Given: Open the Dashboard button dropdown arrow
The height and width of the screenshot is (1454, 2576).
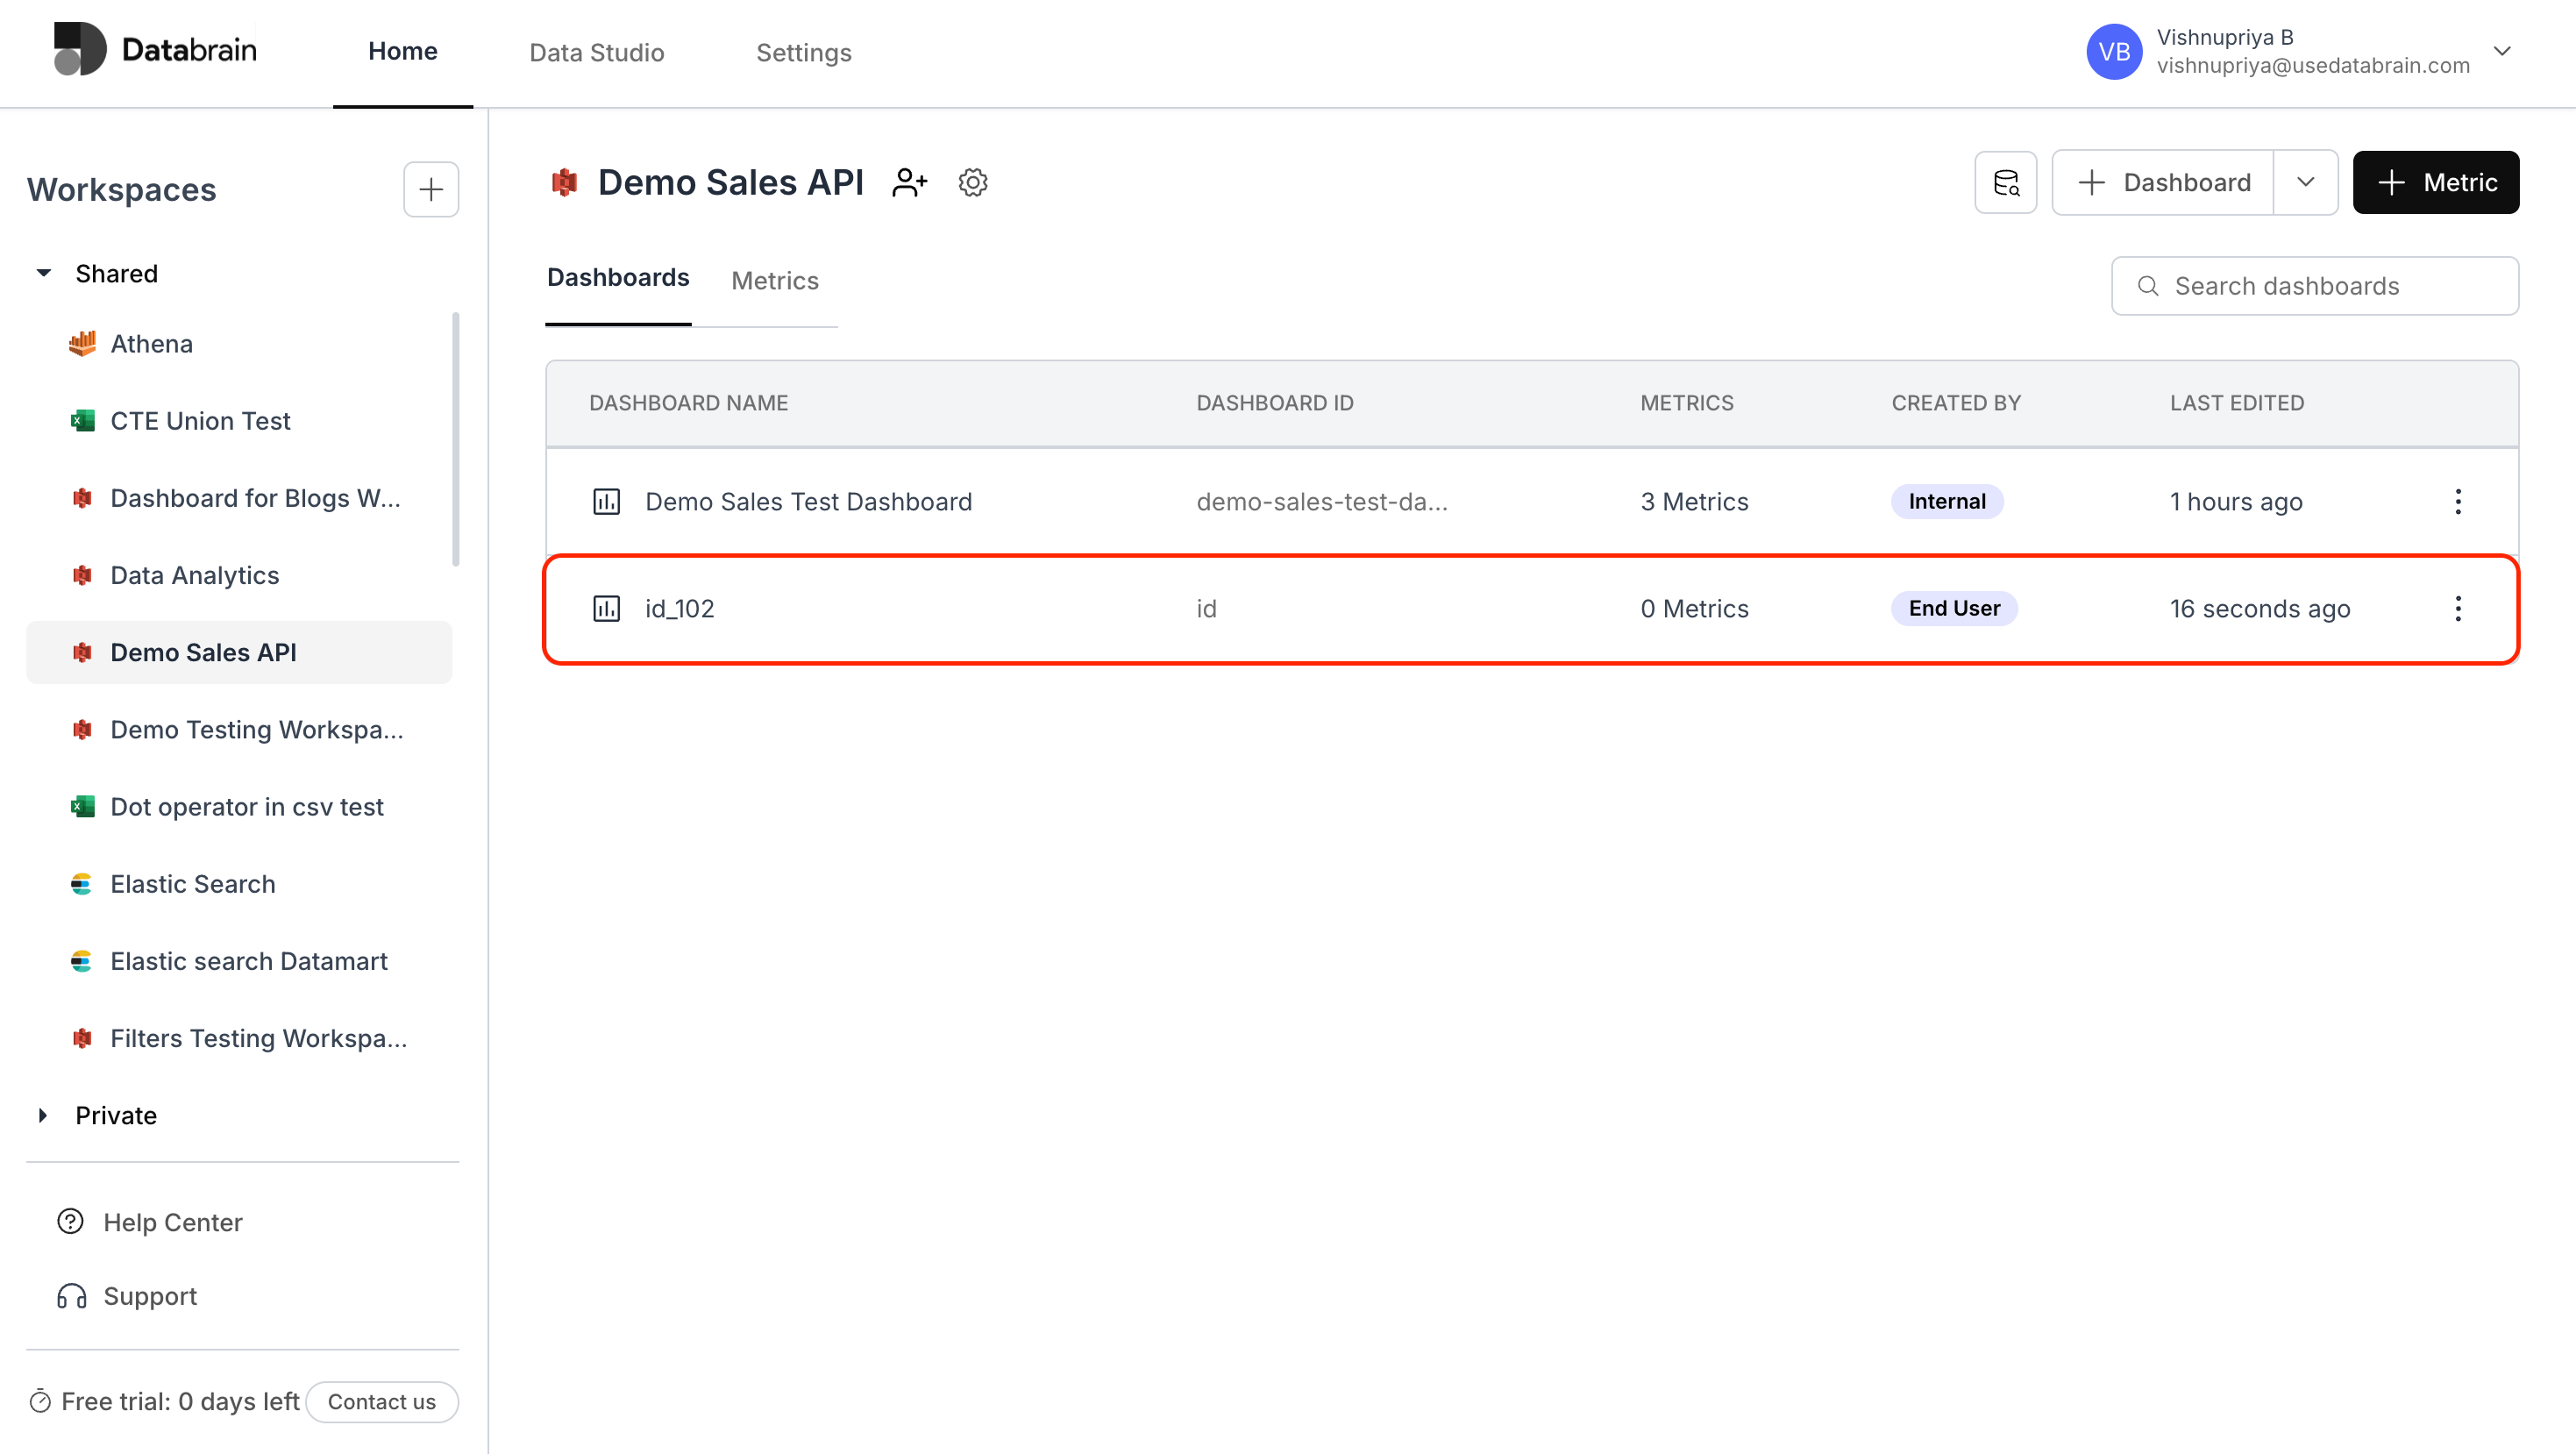Looking at the screenshot, I should 2306,182.
